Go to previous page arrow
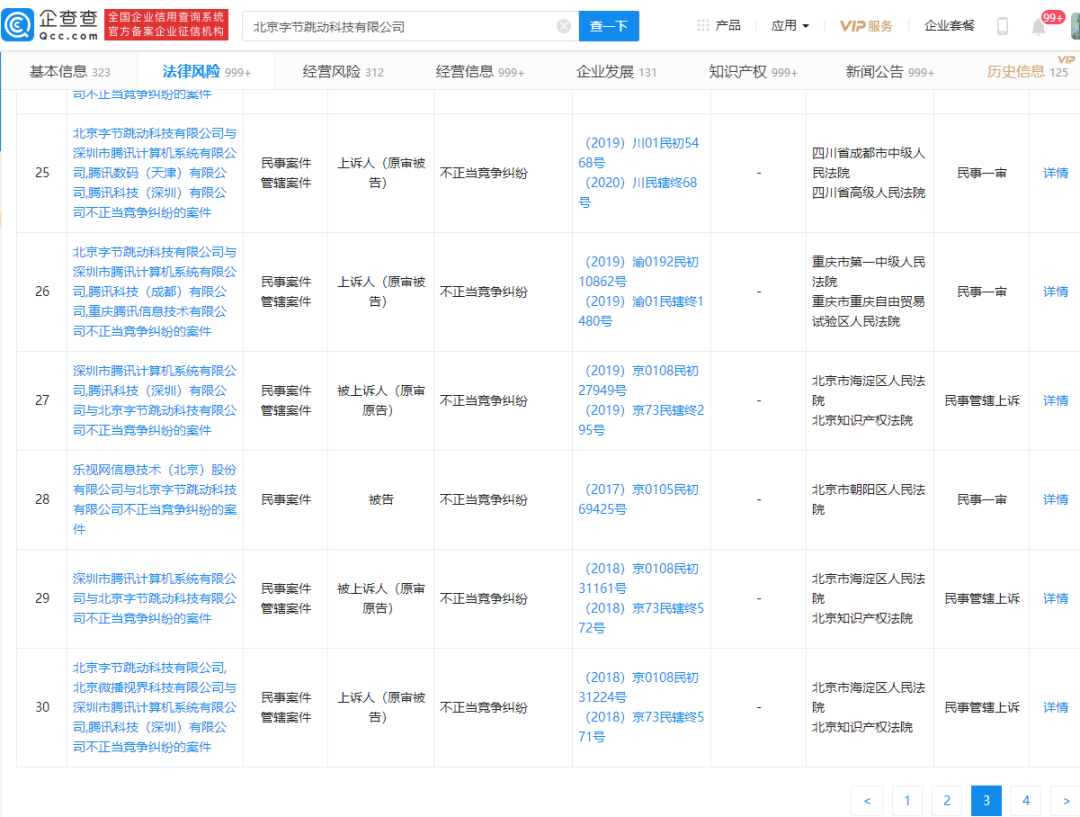This screenshot has height=817, width=1080. coord(866,800)
